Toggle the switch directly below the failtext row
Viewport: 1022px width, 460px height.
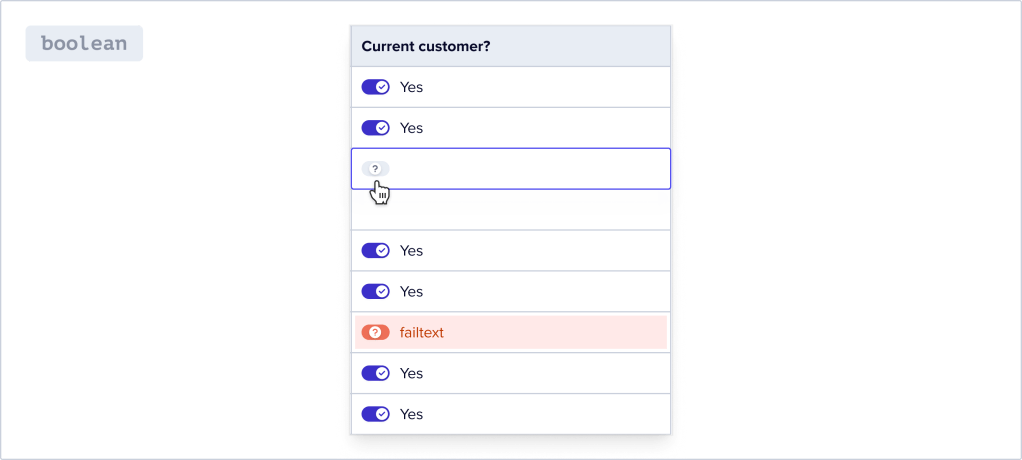(375, 373)
